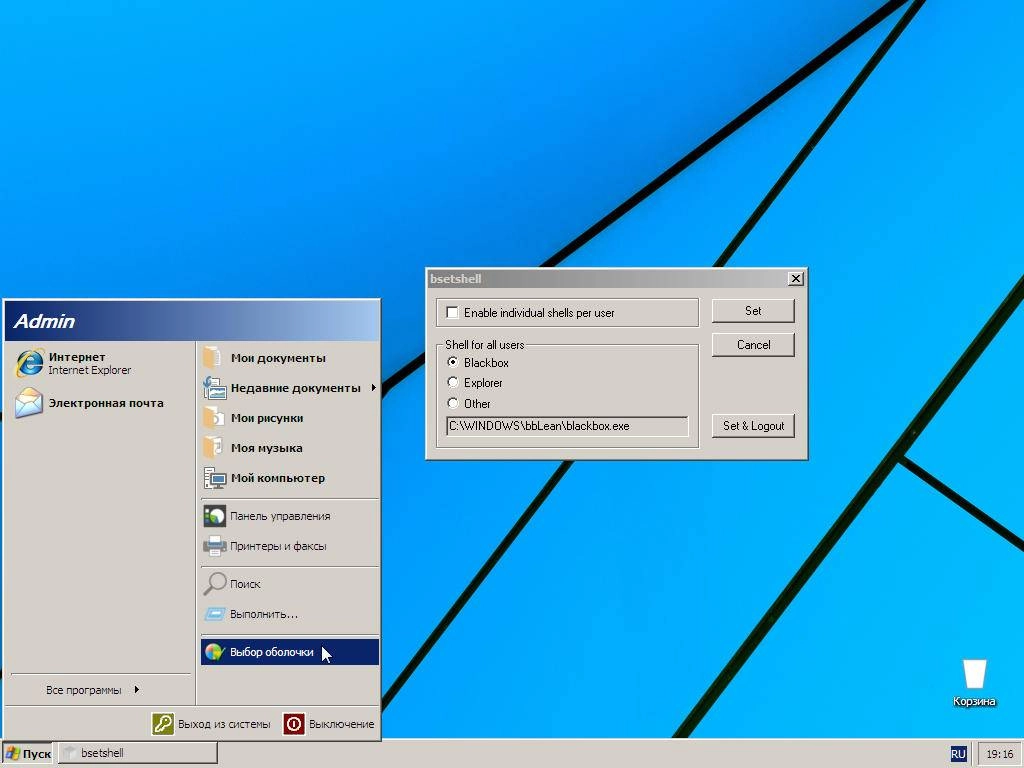
Task: Click the Пуск button label
Action: 37,754
